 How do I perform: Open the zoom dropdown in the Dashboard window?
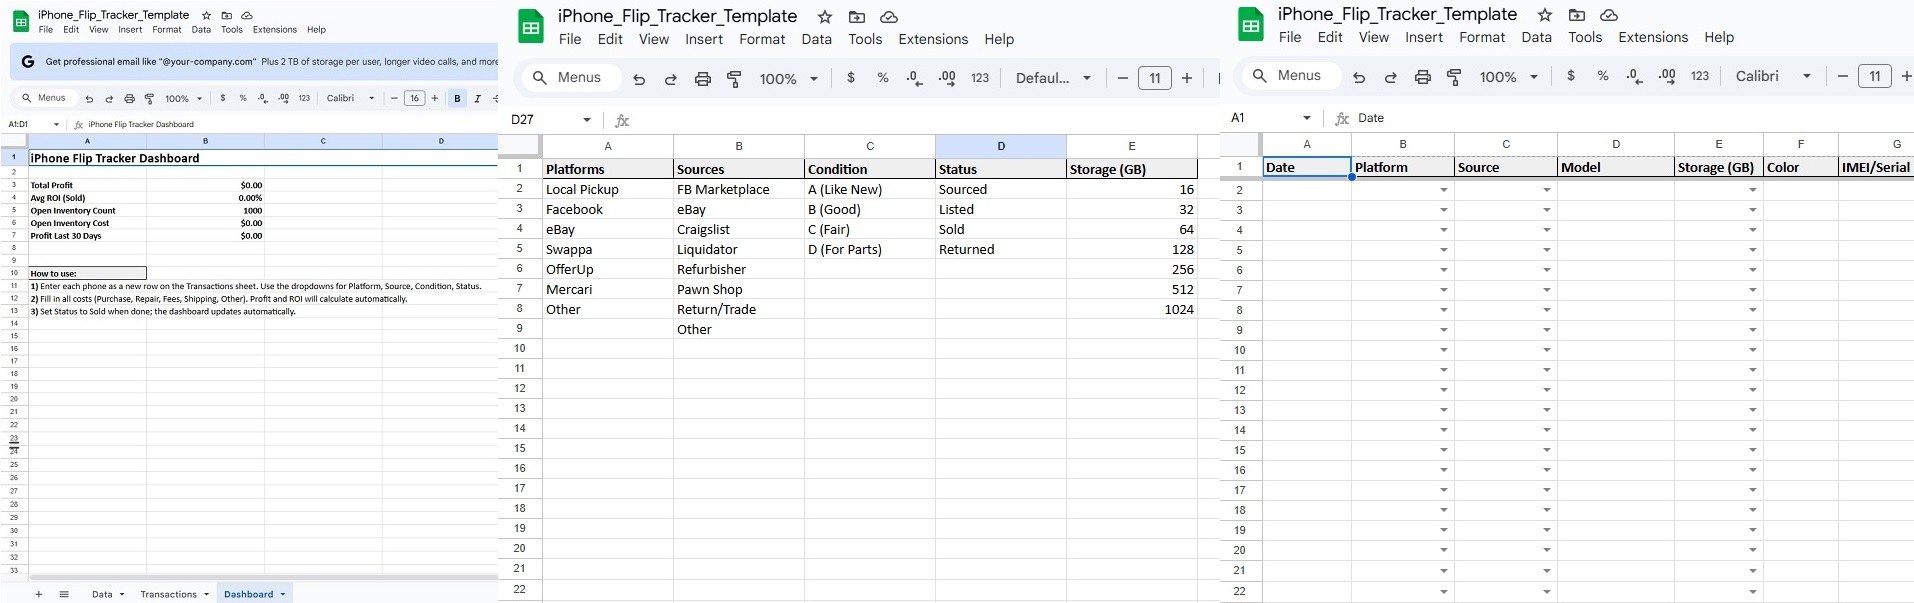184,99
